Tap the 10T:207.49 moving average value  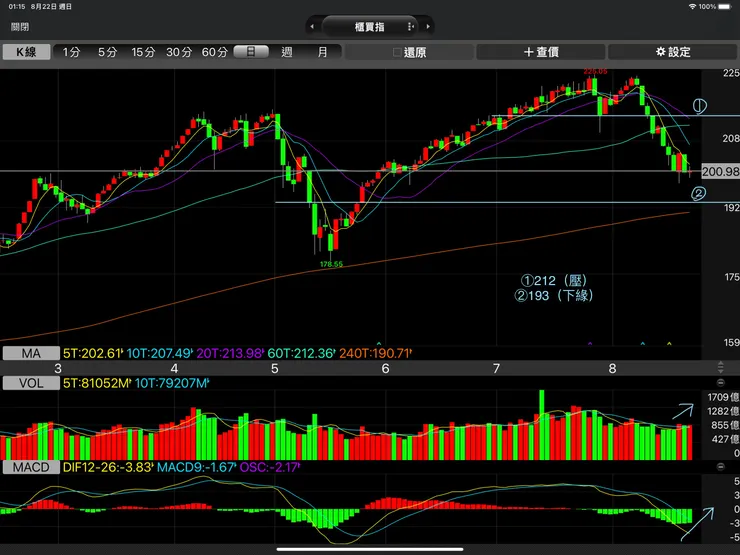point(160,353)
